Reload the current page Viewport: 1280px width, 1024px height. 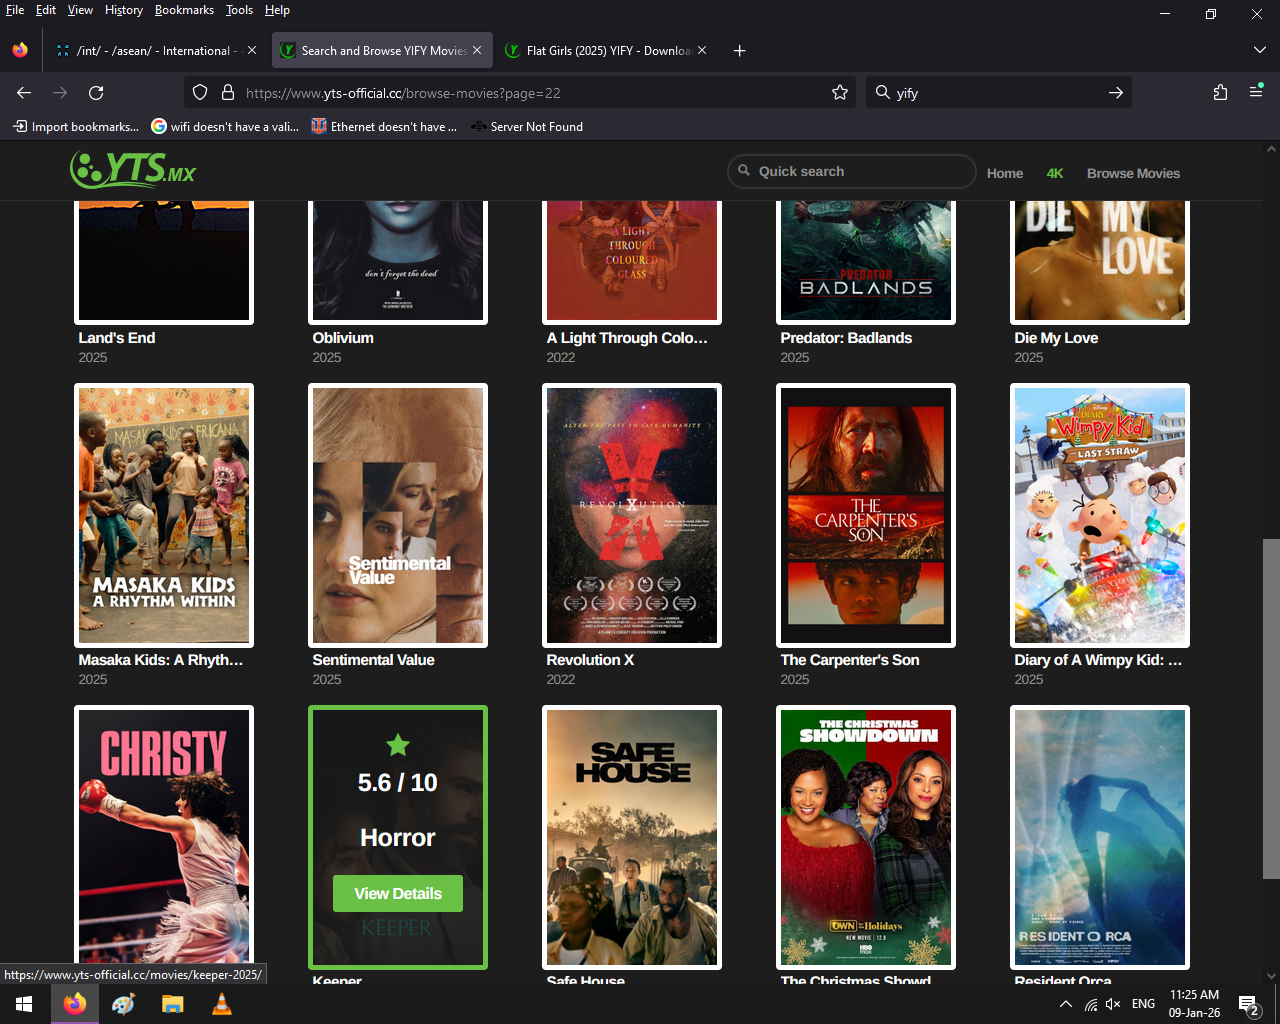96,93
